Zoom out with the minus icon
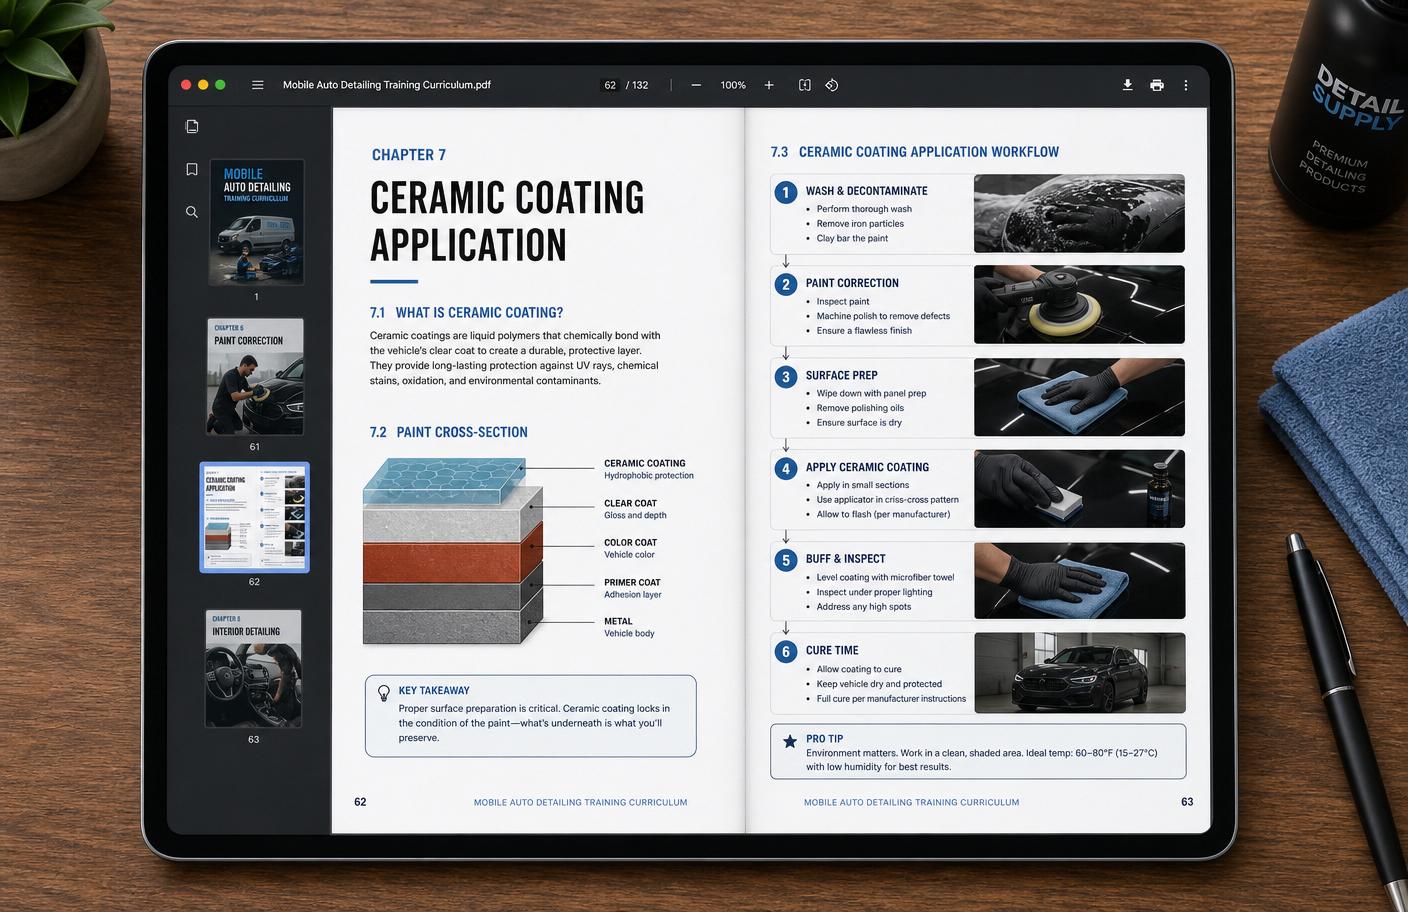Viewport: 1408px width, 912px height. [x=696, y=85]
